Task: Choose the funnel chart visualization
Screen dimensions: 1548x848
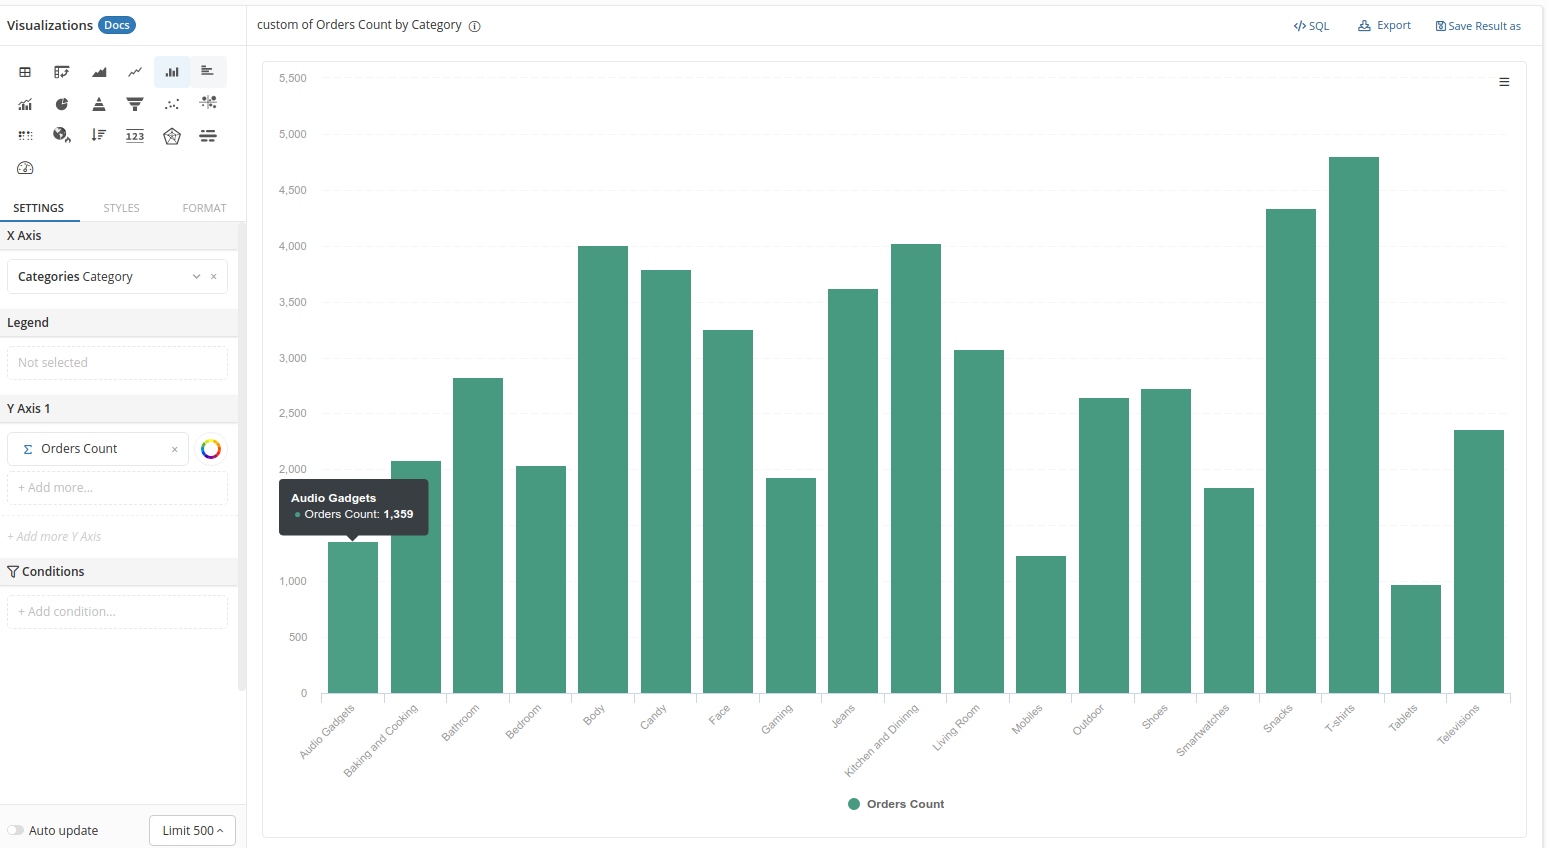Action: [135, 104]
